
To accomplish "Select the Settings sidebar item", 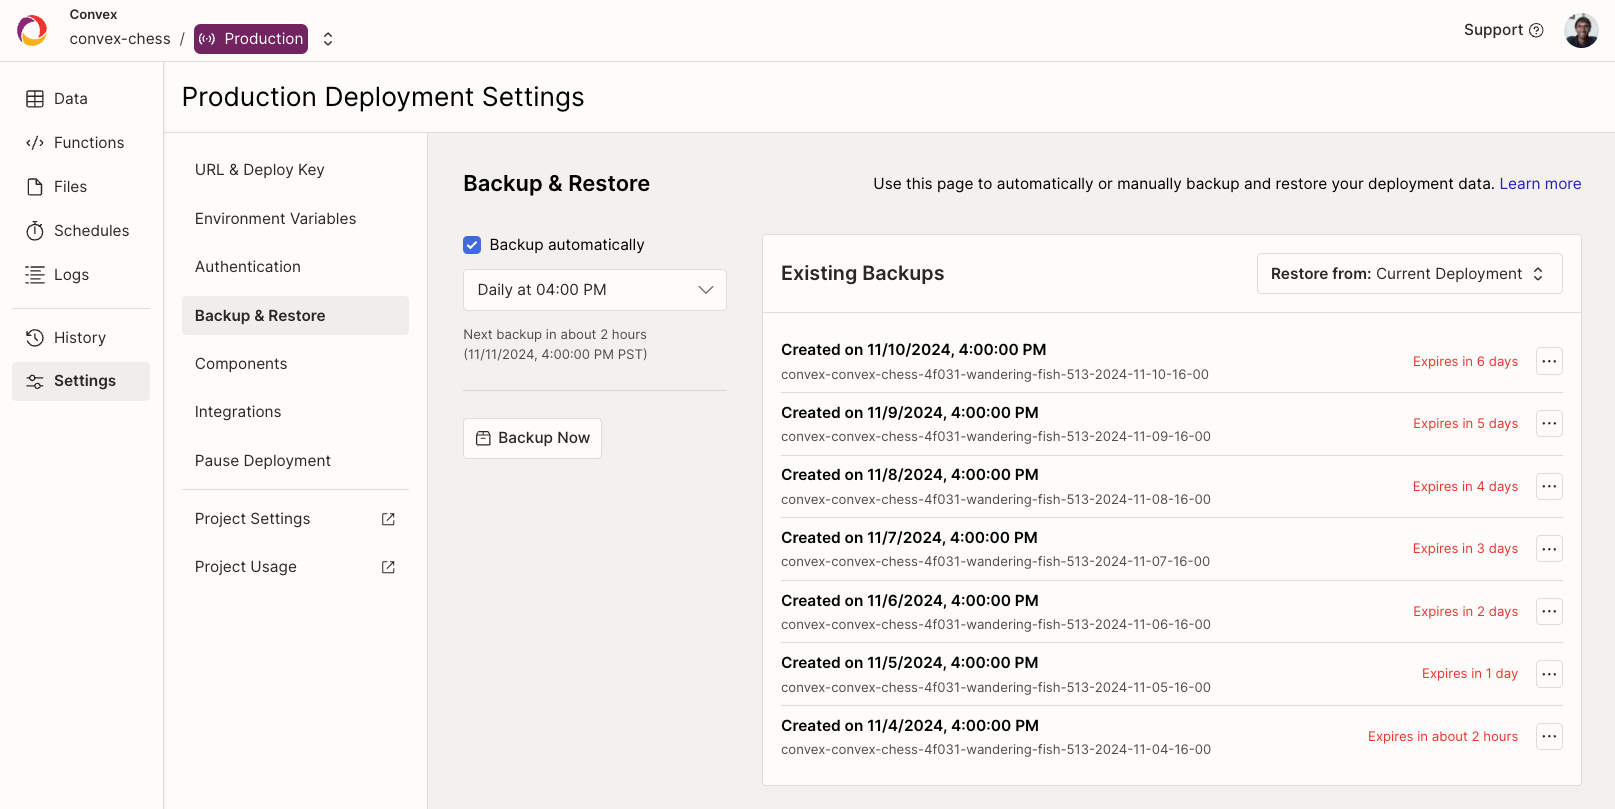I will coord(81,381).
